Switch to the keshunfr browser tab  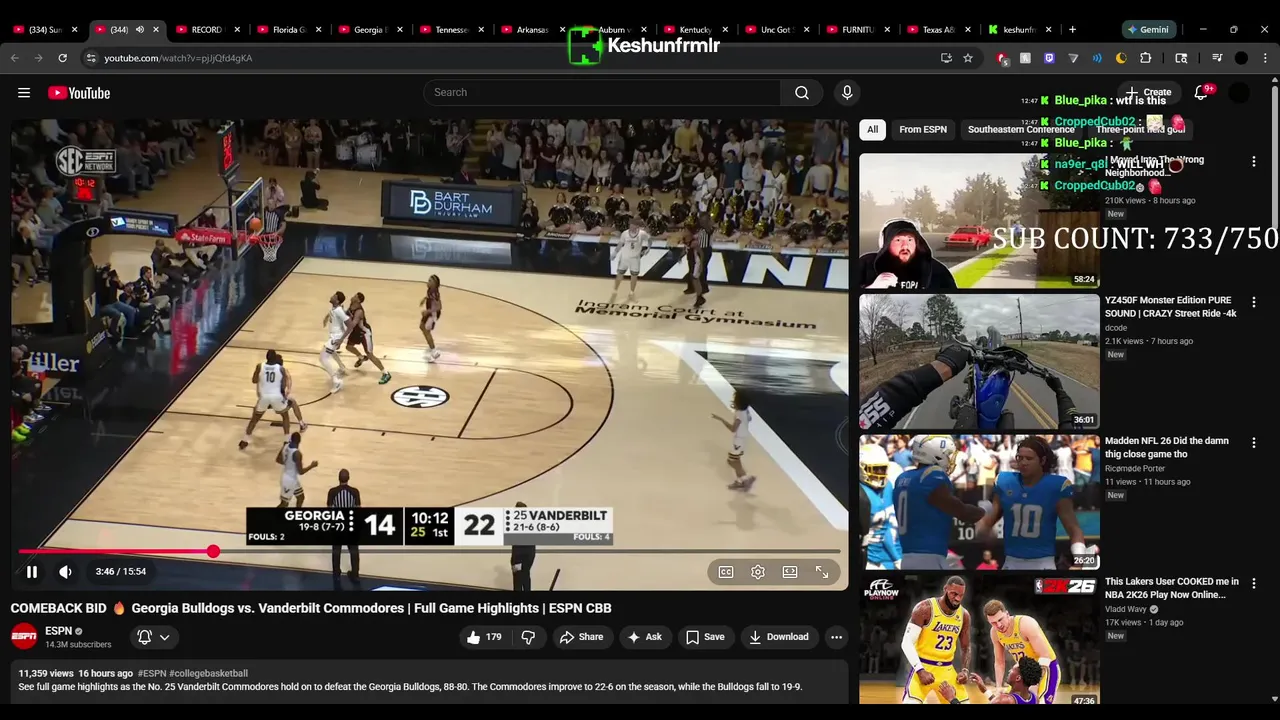(x=1019, y=30)
